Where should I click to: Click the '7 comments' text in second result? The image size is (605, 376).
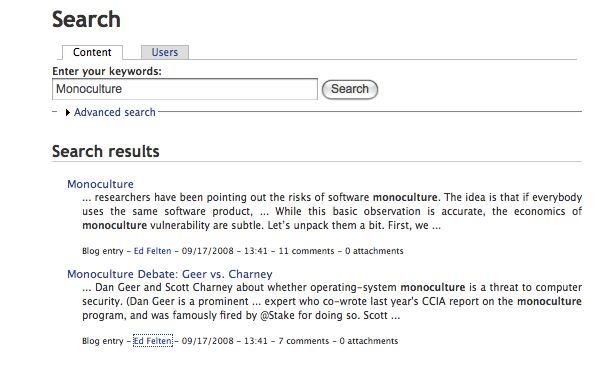304,341
